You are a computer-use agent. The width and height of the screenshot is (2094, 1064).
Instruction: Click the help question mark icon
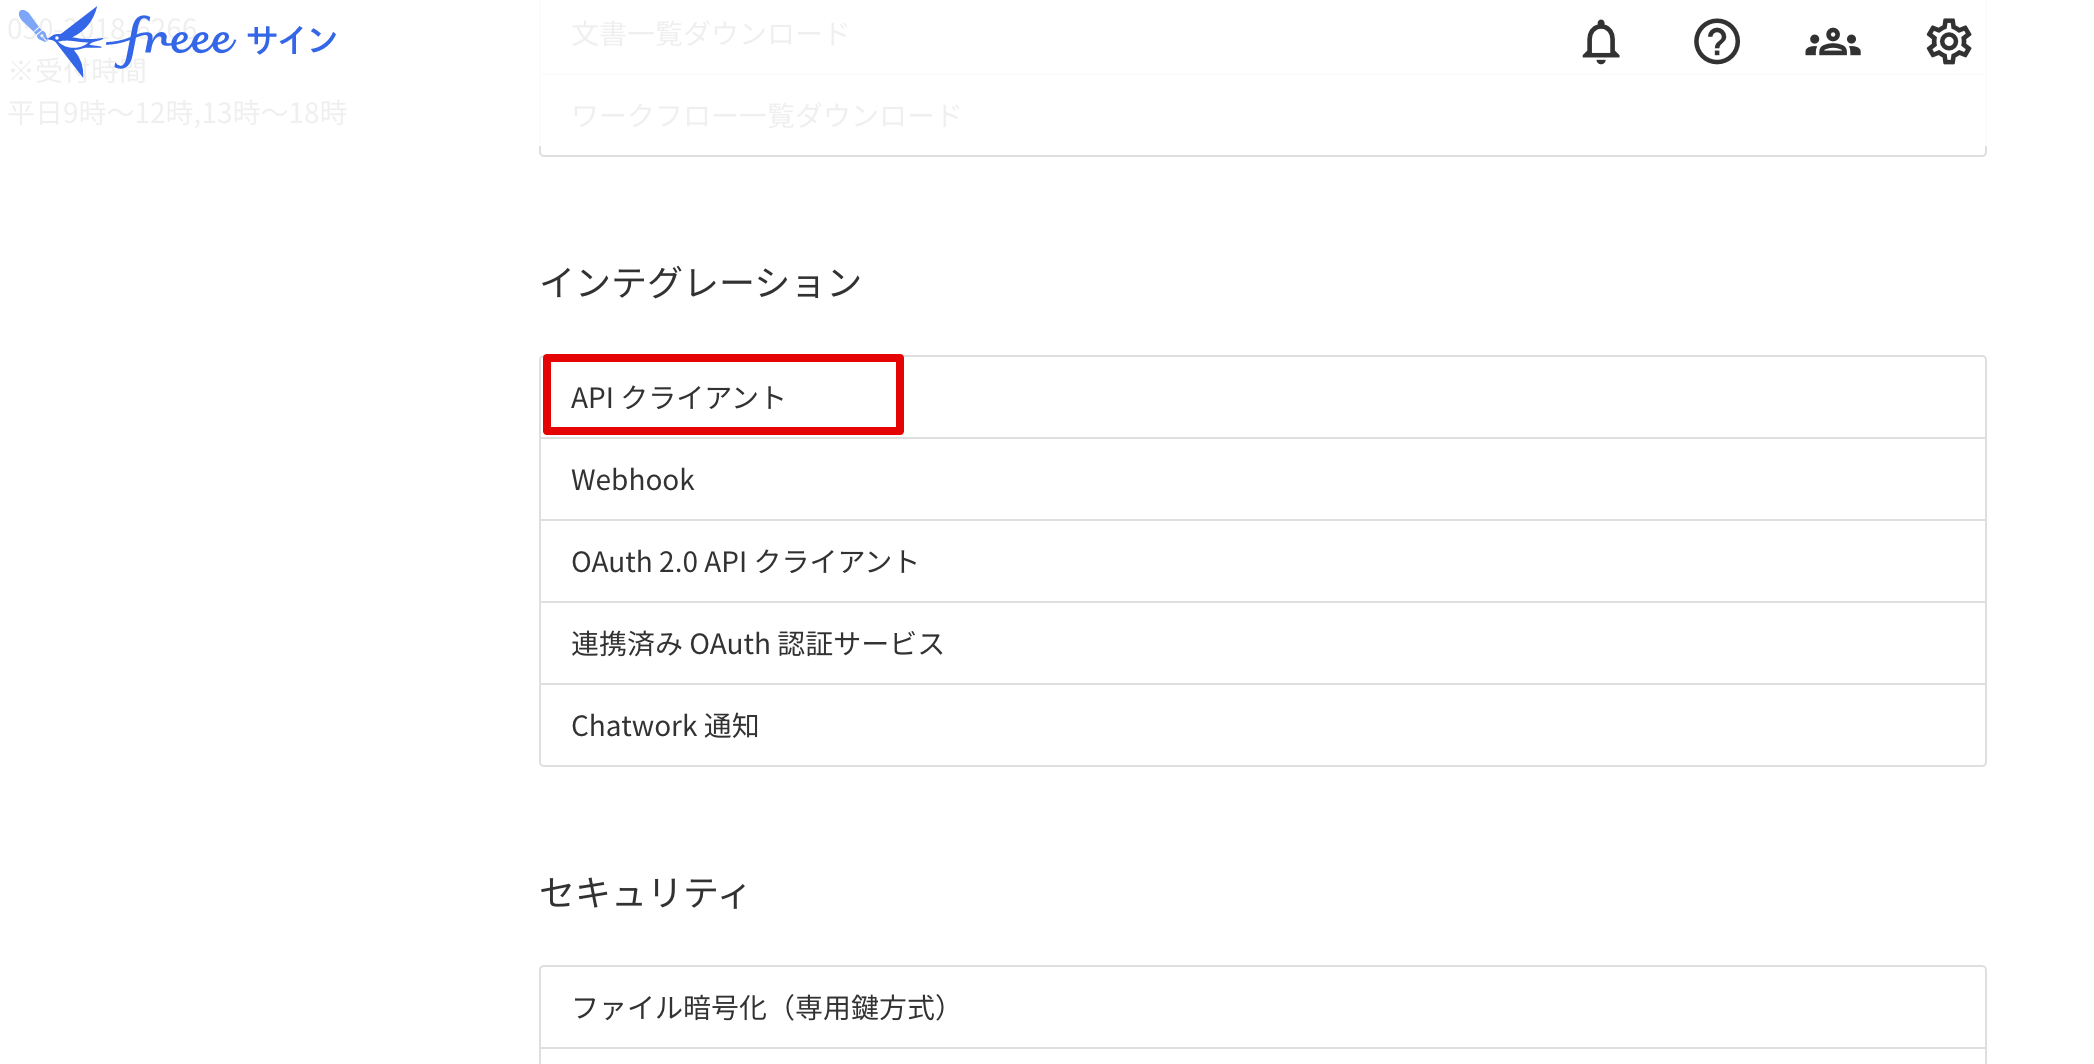click(1716, 42)
